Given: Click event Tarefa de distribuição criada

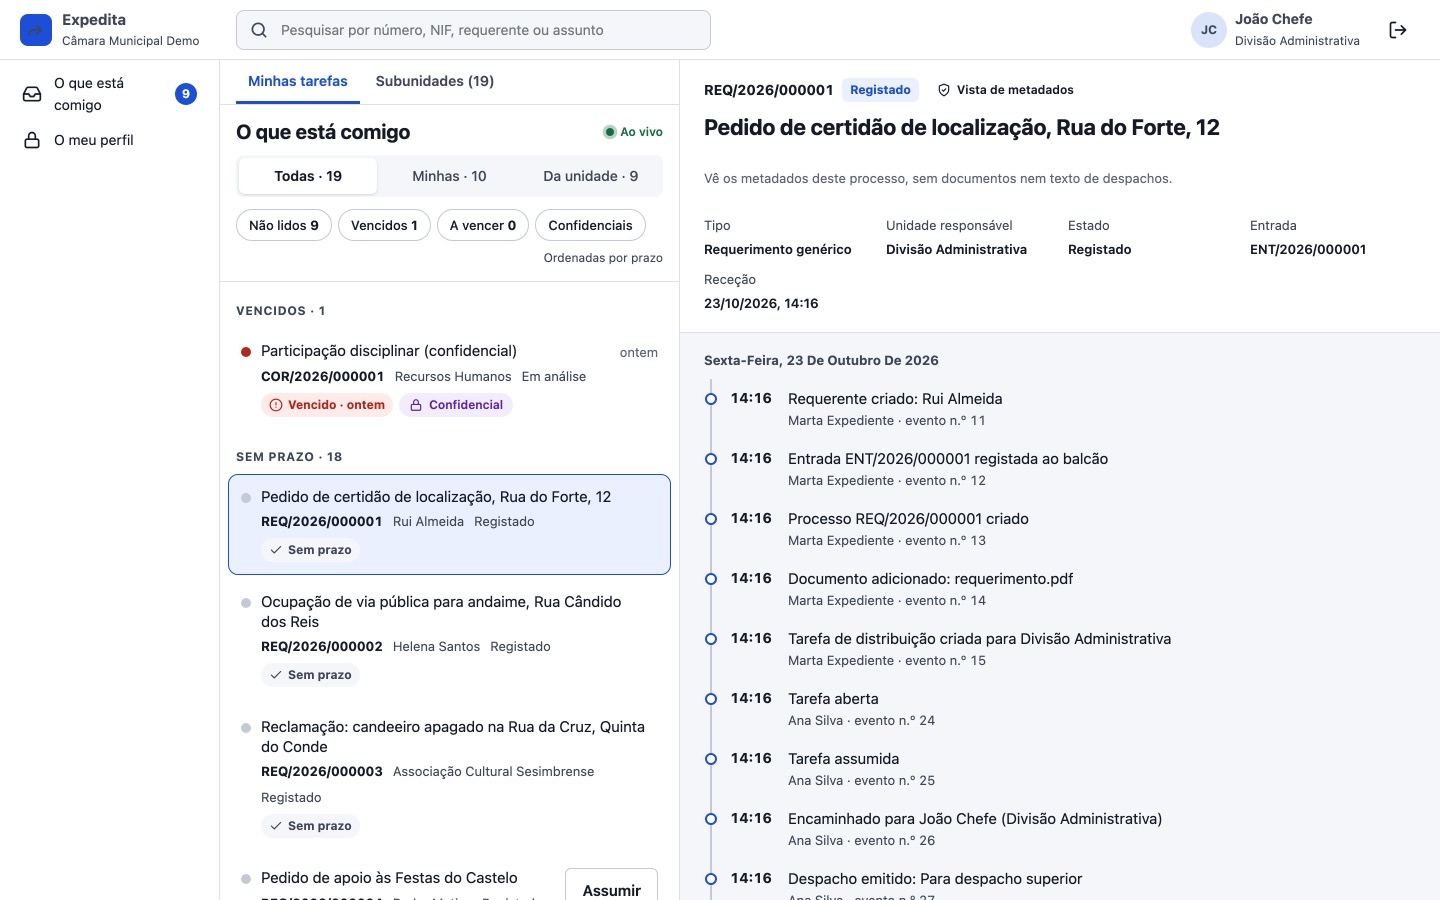Looking at the screenshot, I should click(x=979, y=639).
